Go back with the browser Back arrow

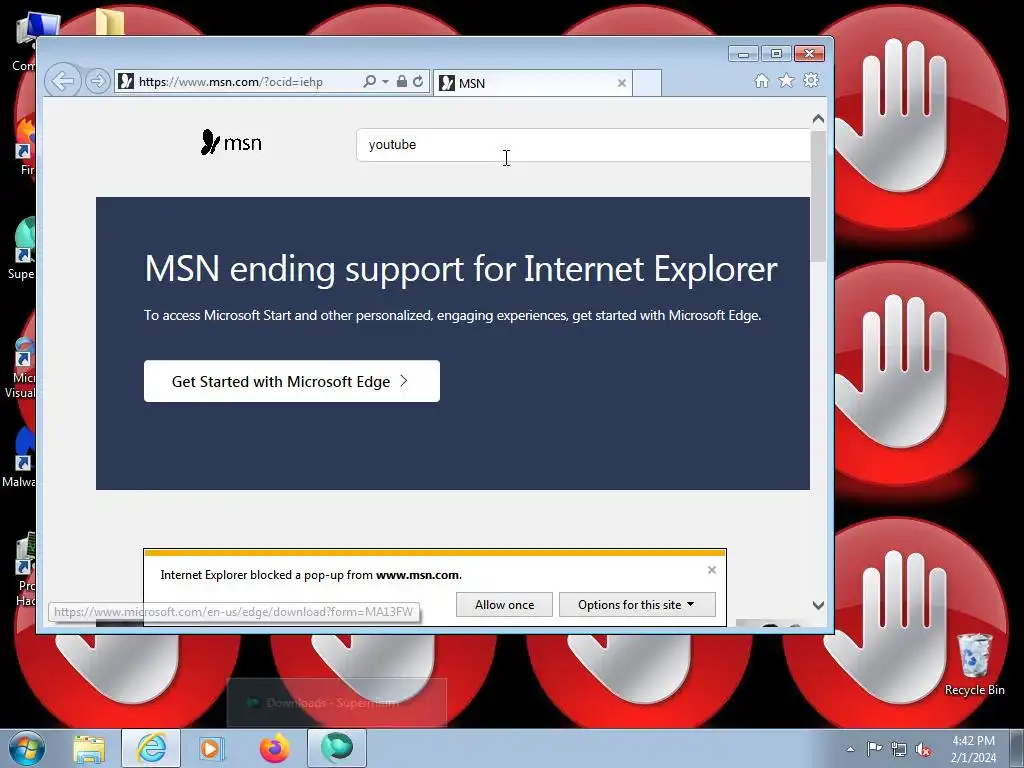pos(63,81)
